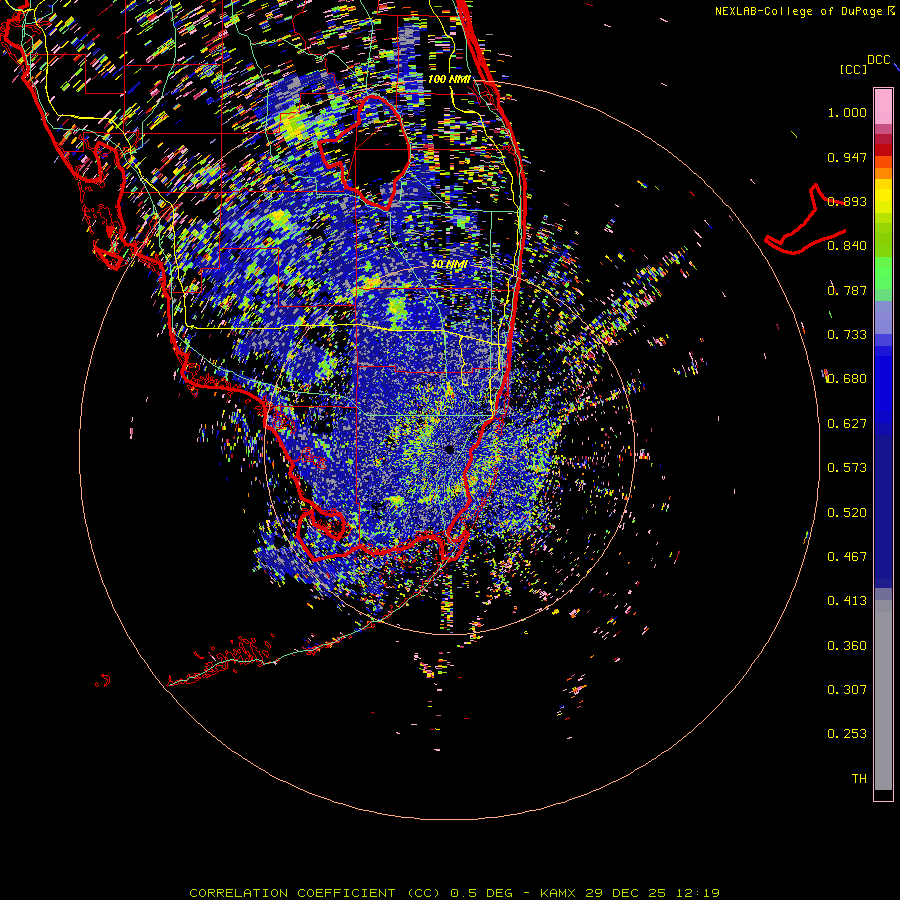Click the 0.253 scale value
The width and height of the screenshot is (900, 900).
[x=847, y=734]
